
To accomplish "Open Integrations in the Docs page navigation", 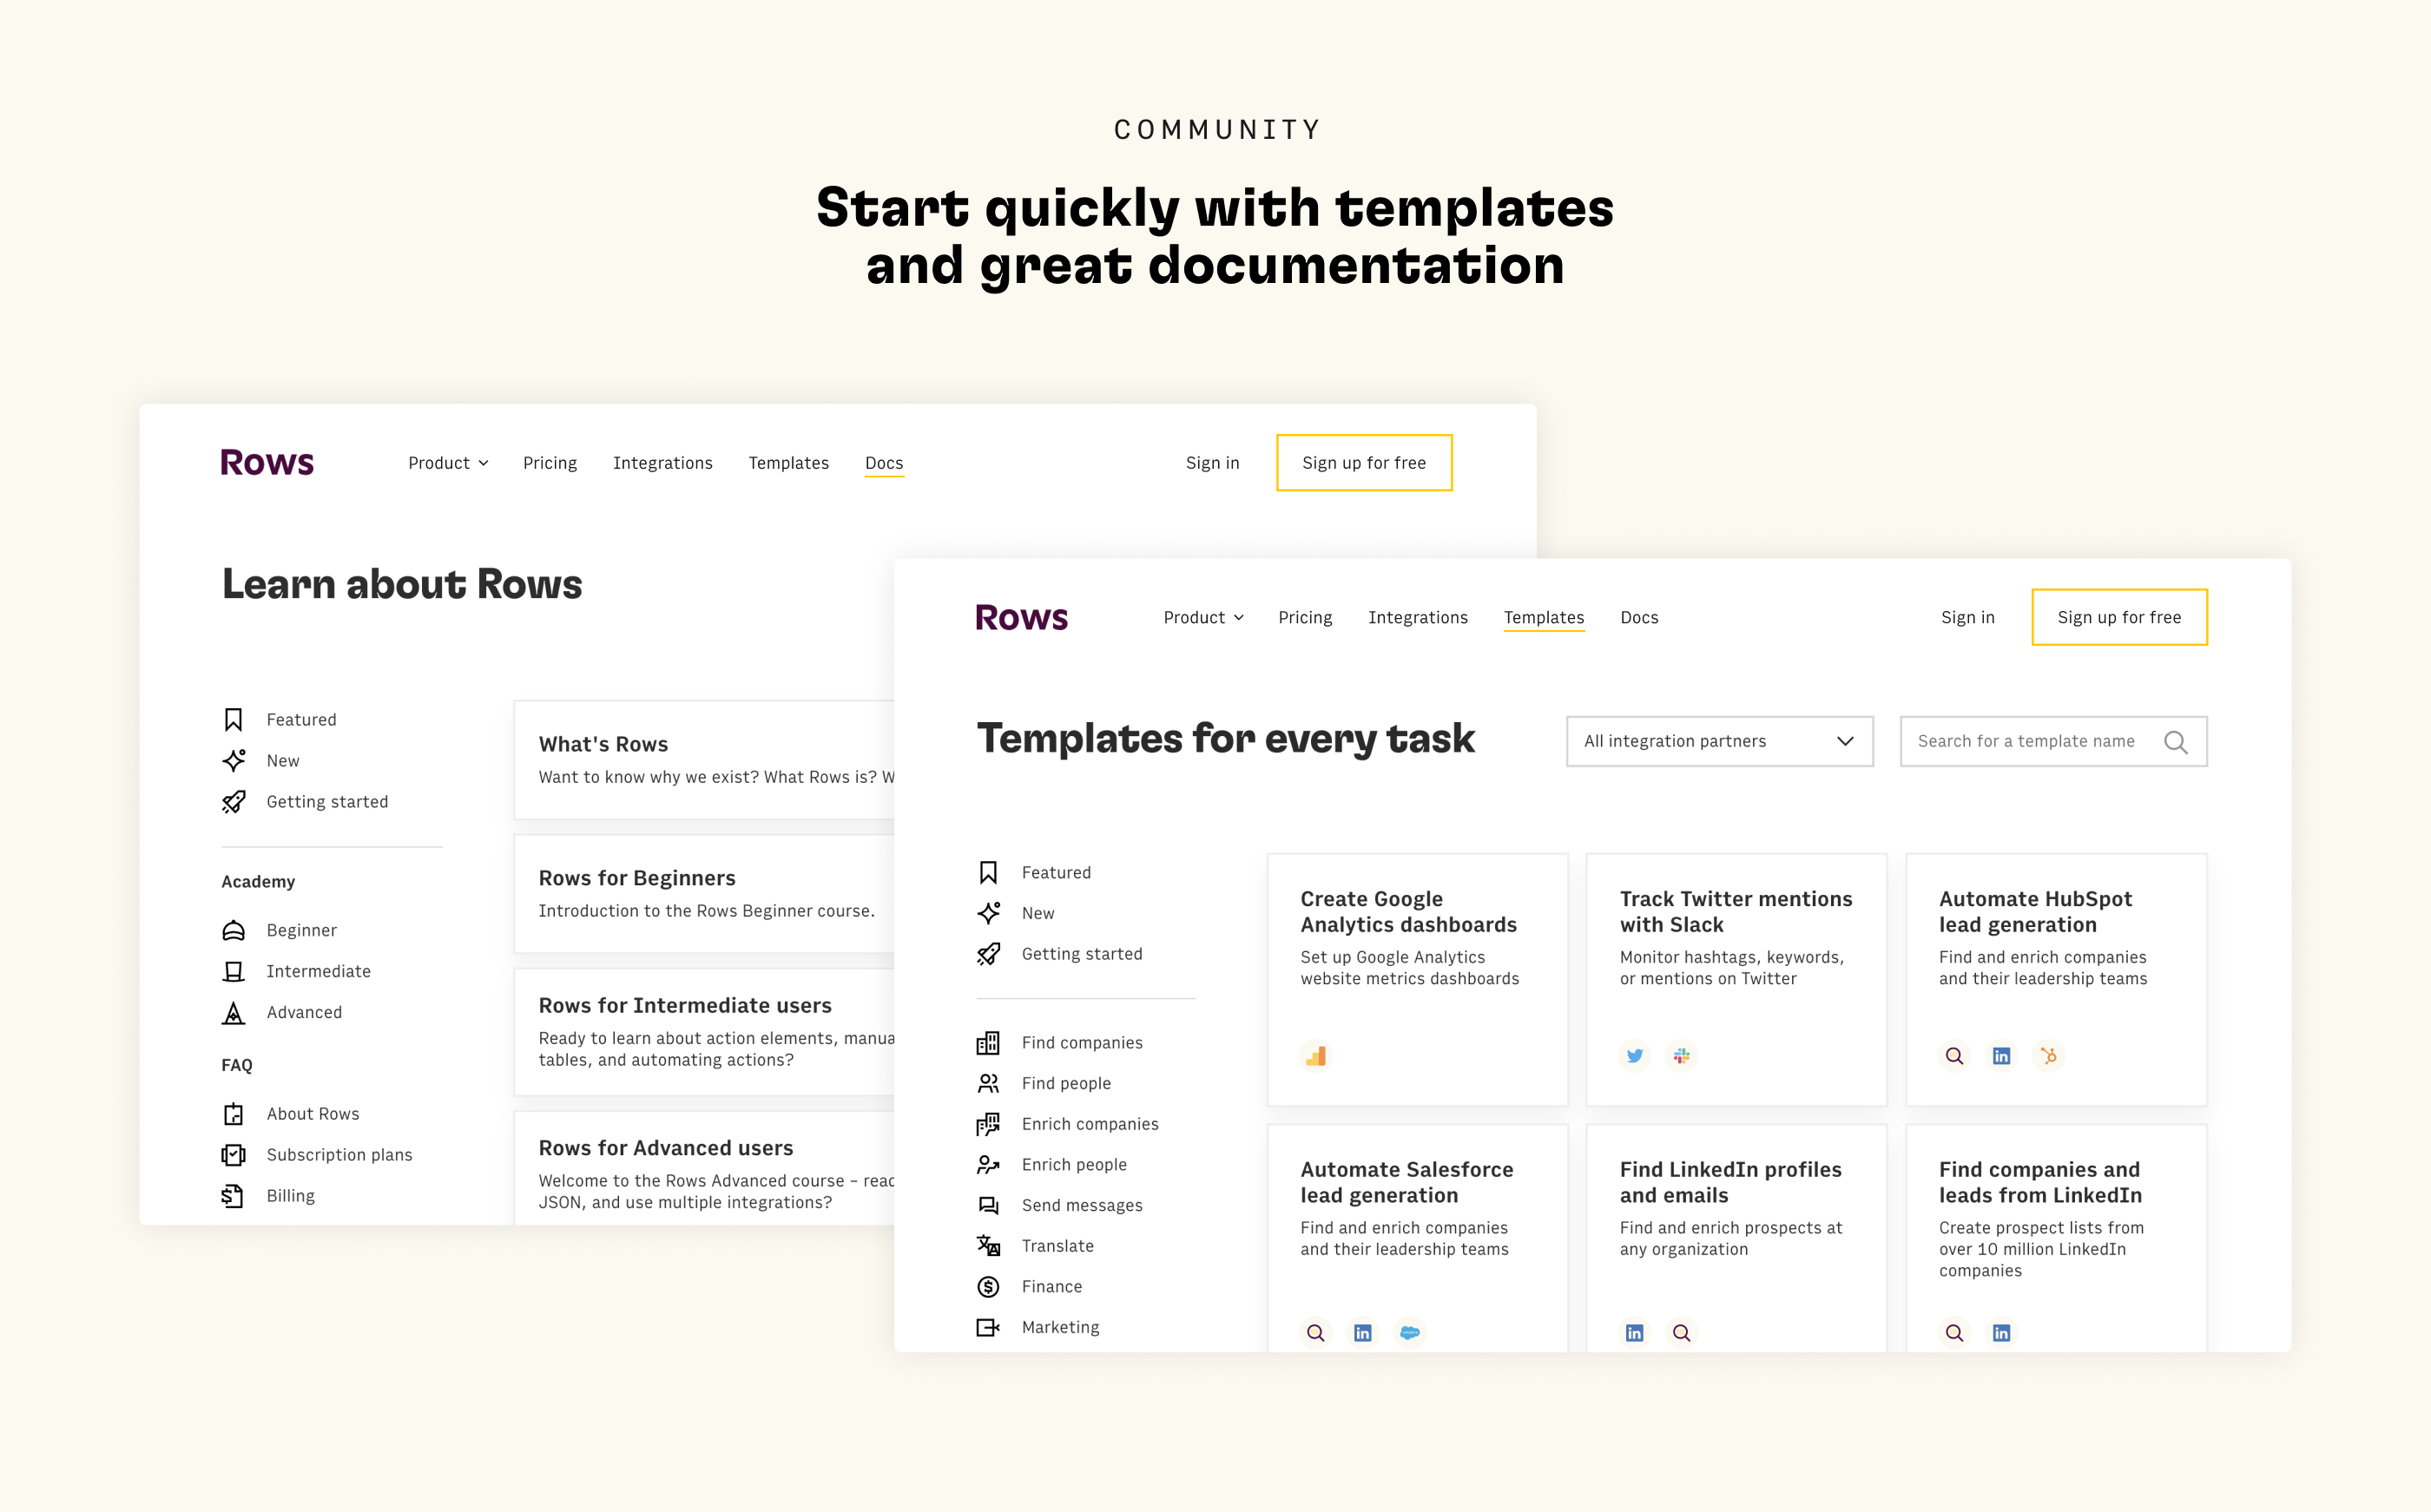I will click(x=662, y=463).
